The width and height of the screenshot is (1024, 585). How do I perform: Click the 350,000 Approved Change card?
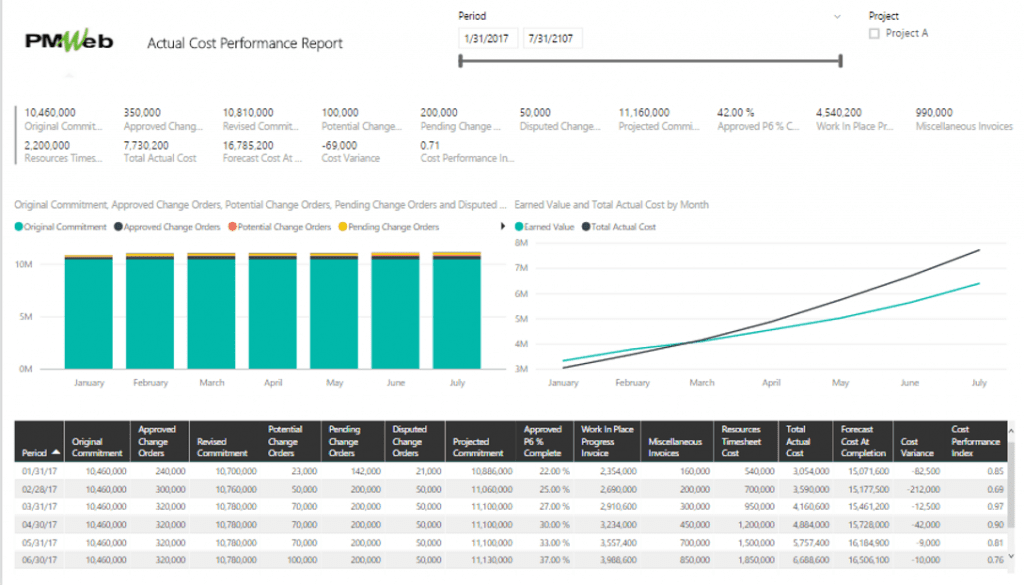tap(163, 119)
